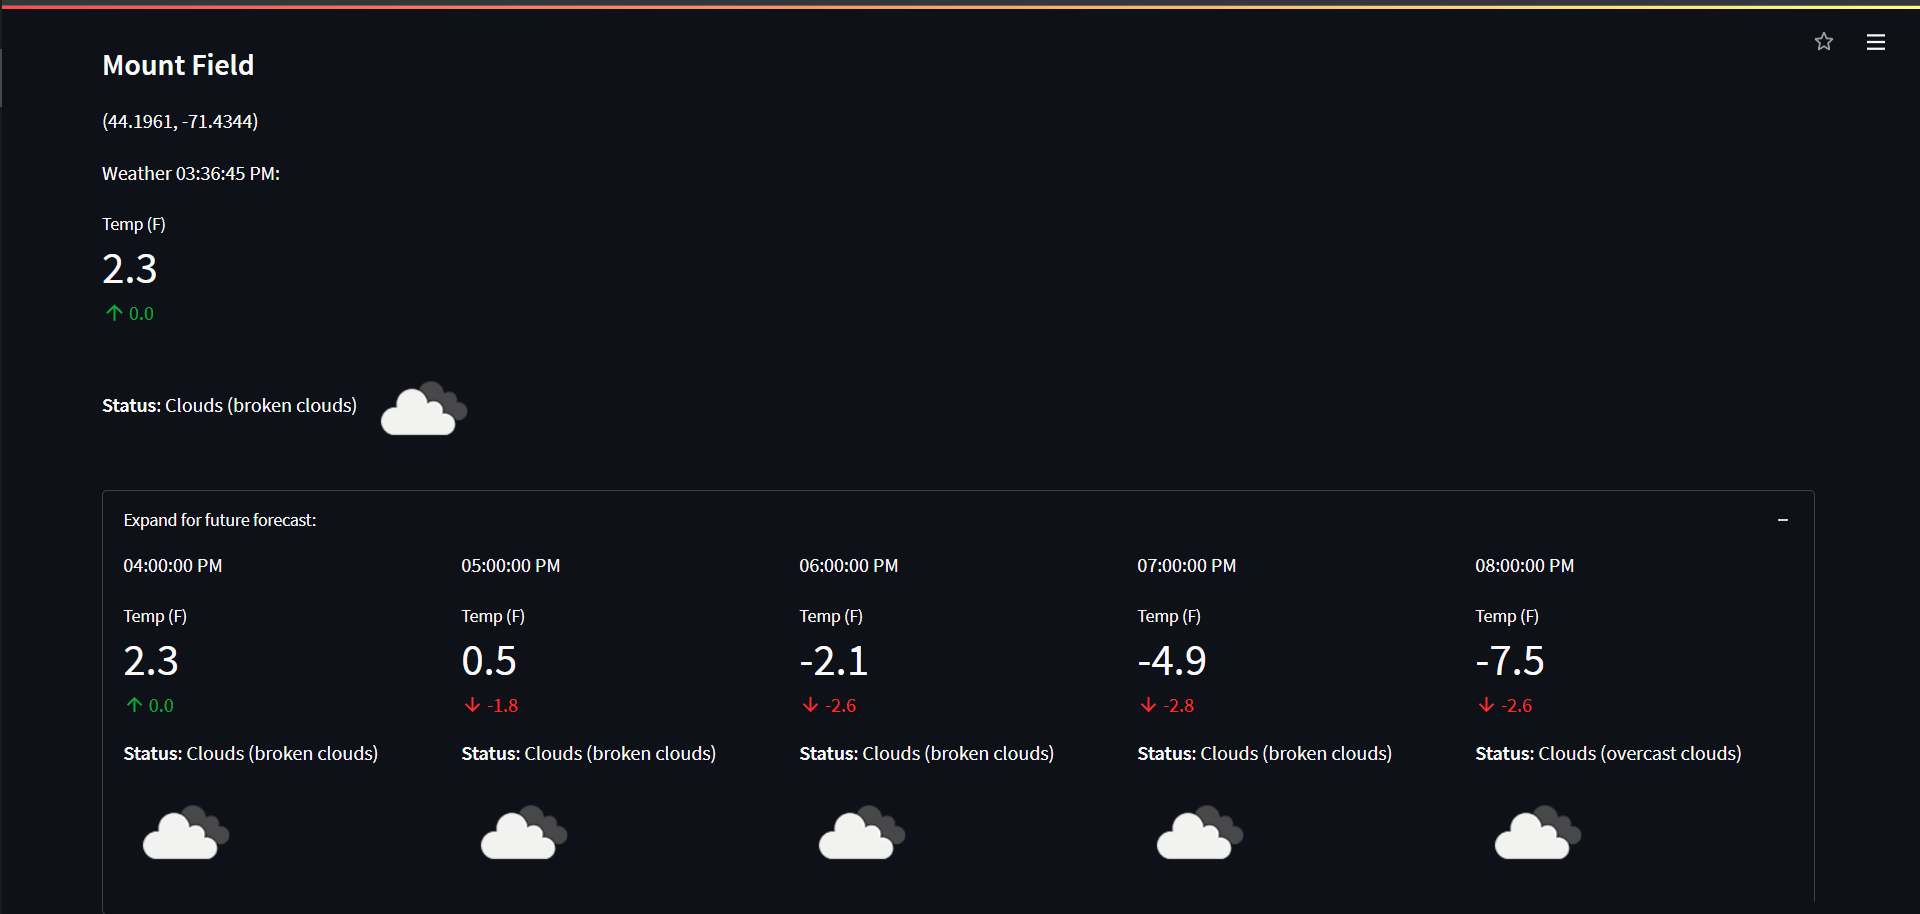Screen dimensions: 1920x914
Task: Click the green up-arrow trend icon near 2.3
Action: 113,312
